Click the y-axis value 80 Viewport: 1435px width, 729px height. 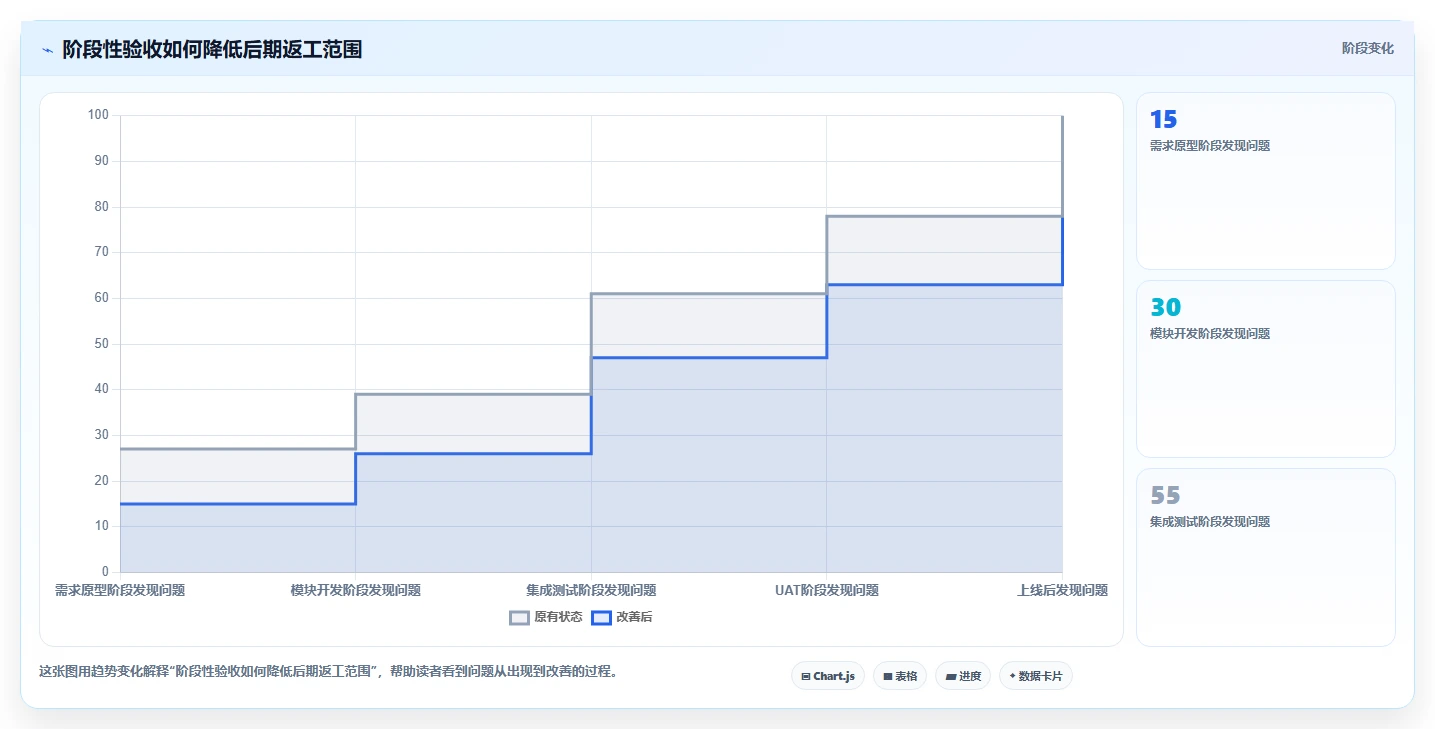click(x=101, y=207)
